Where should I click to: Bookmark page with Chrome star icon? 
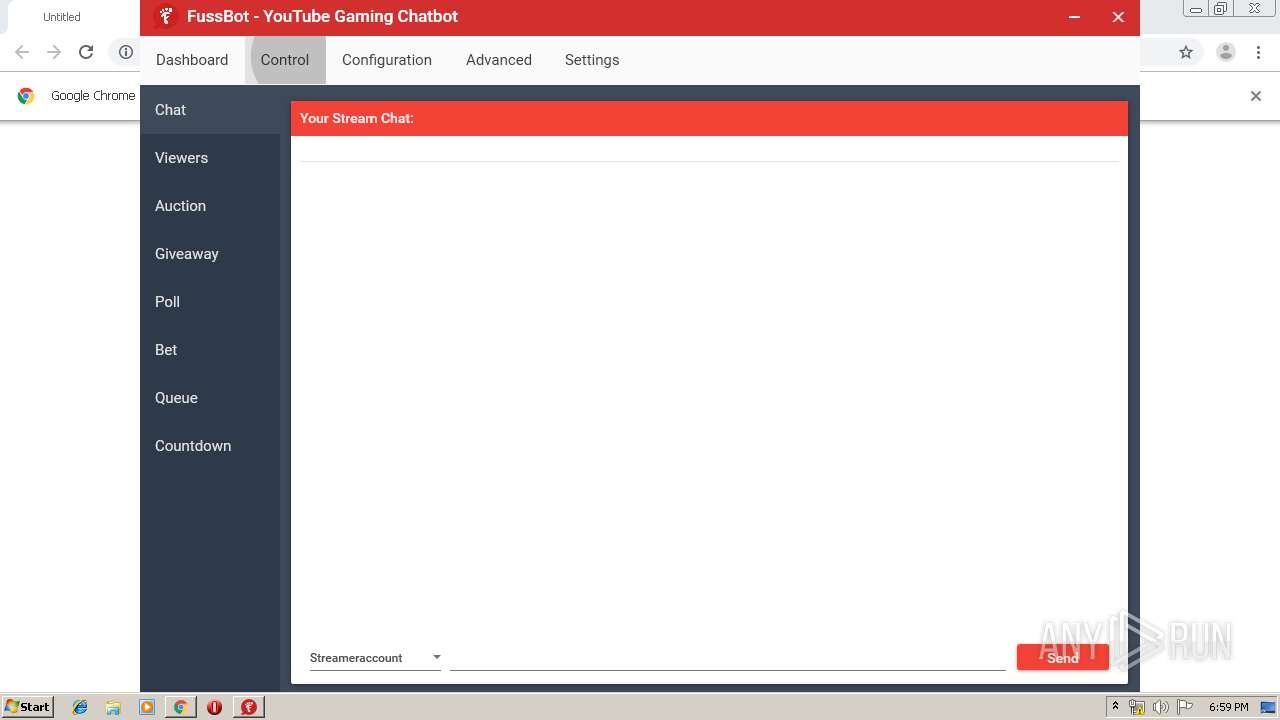tap(1186, 52)
